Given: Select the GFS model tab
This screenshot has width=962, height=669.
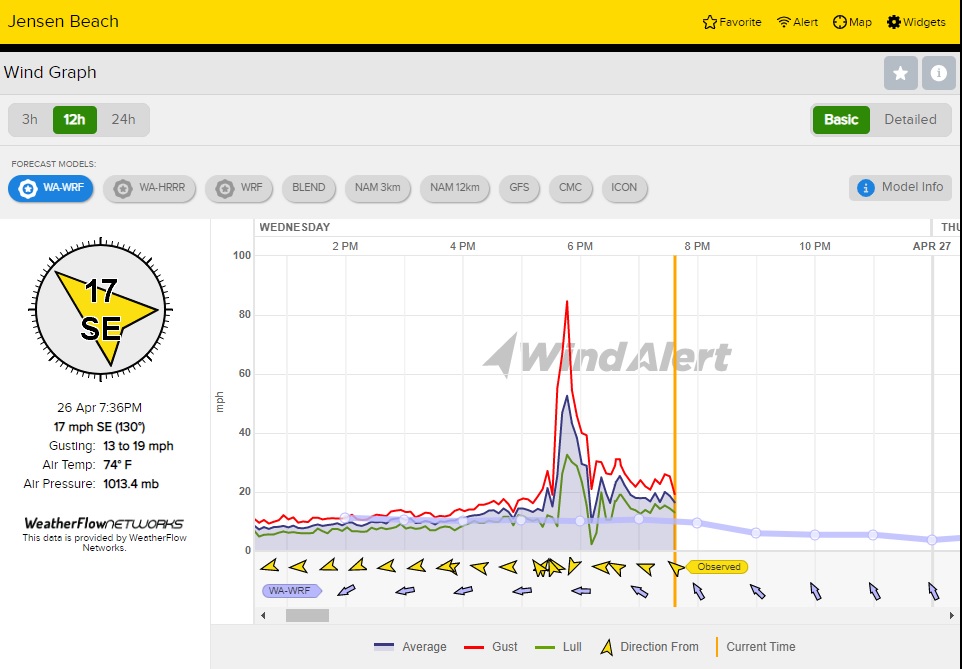Looking at the screenshot, I should tap(519, 187).
